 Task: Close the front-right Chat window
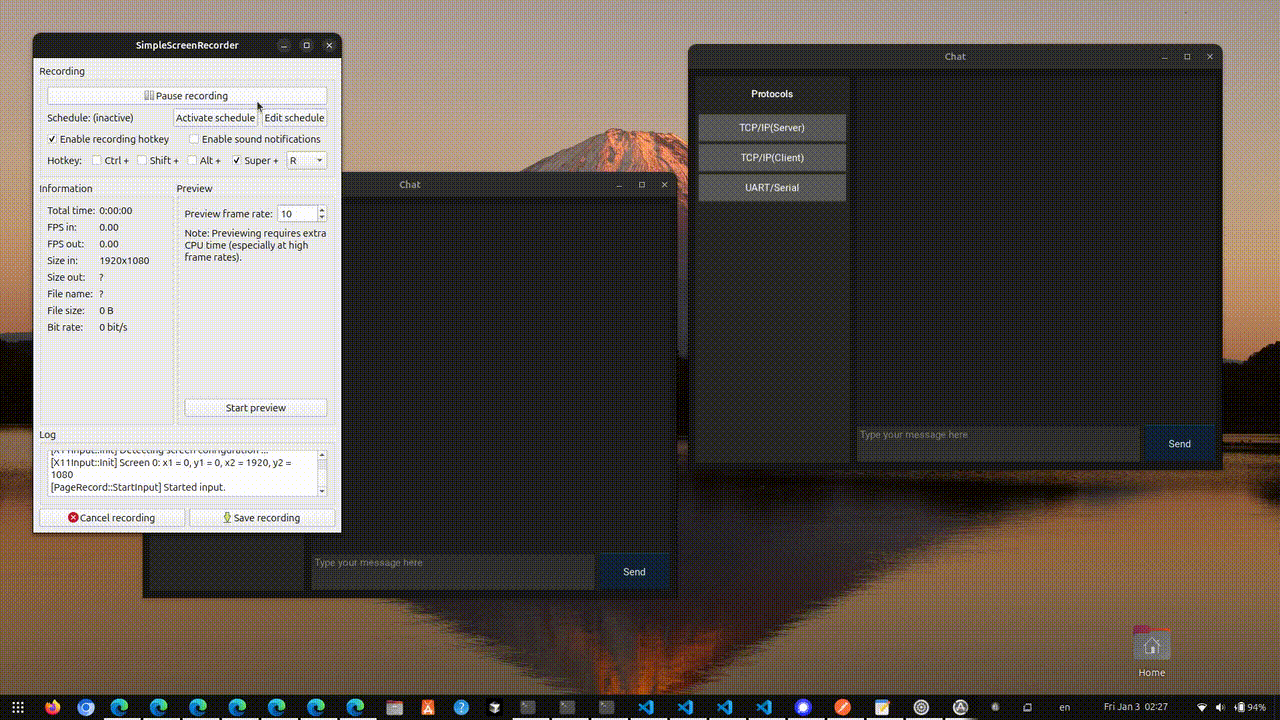point(1210,57)
